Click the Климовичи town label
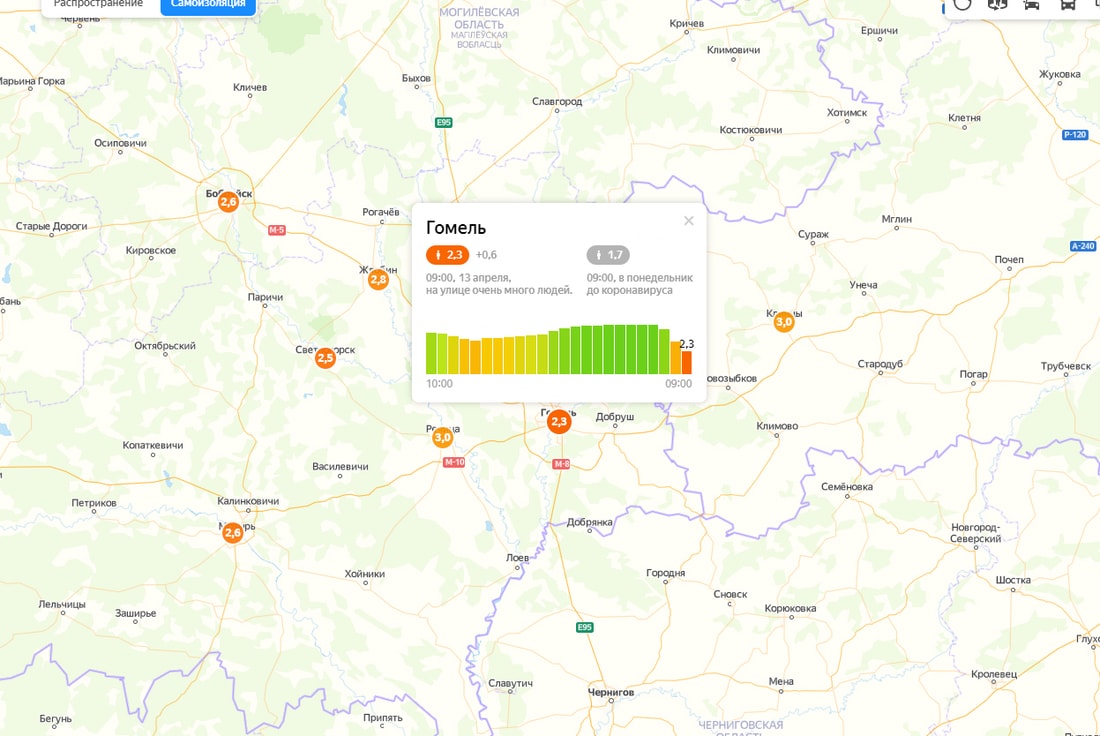Image resolution: width=1100 pixels, height=736 pixels. (734, 50)
